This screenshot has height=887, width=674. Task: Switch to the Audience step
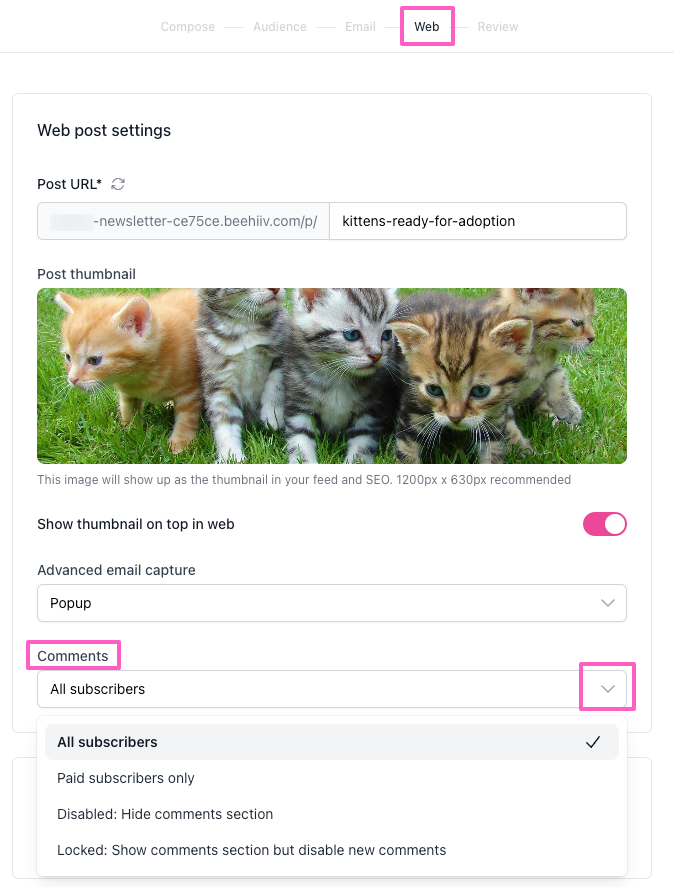(x=280, y=27)
